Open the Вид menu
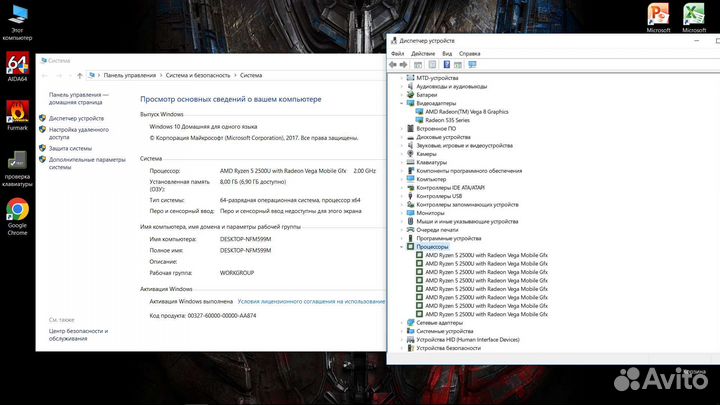 pyautogui.click(x=447, y=54)
